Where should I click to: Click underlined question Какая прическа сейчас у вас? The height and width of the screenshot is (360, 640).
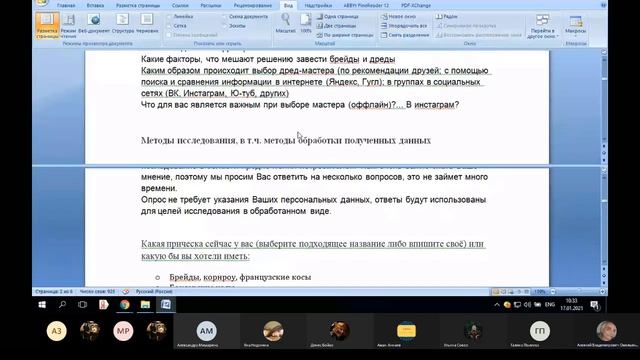tap(313, 250)
